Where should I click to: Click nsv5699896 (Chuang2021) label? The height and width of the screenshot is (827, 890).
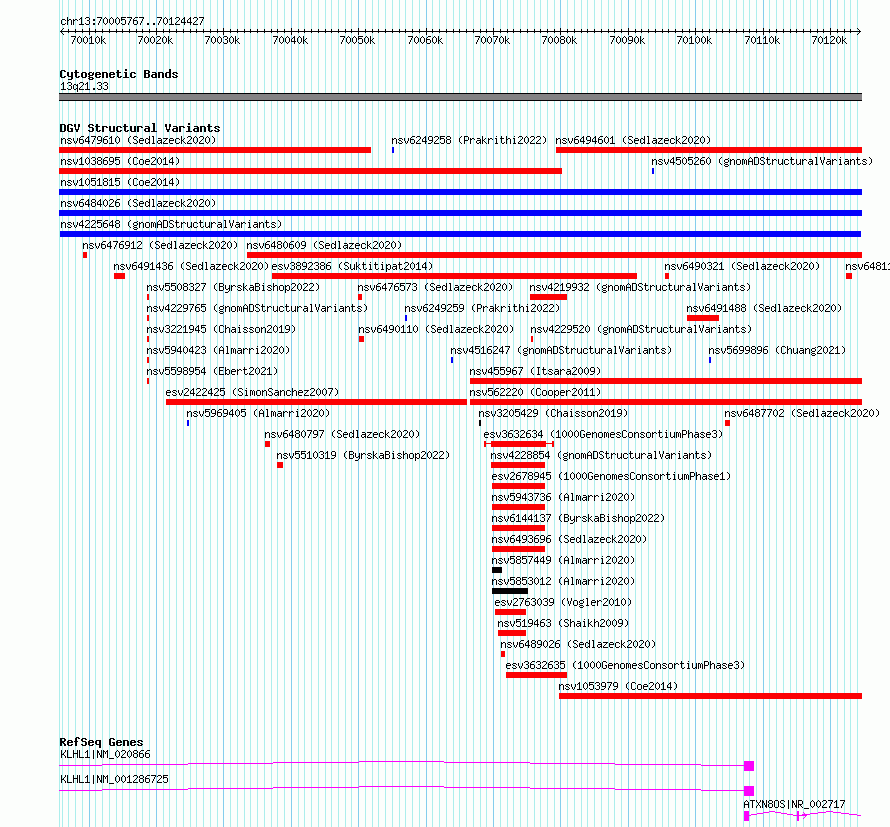point(777,350)
